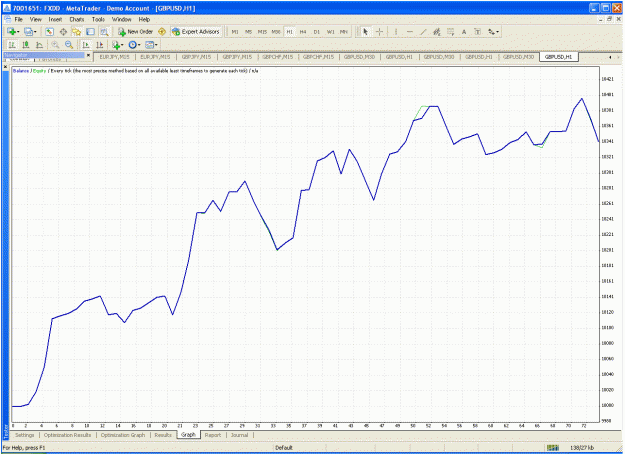Open the Tools menu
The image size is (625, 454).
tap(98, 19)
